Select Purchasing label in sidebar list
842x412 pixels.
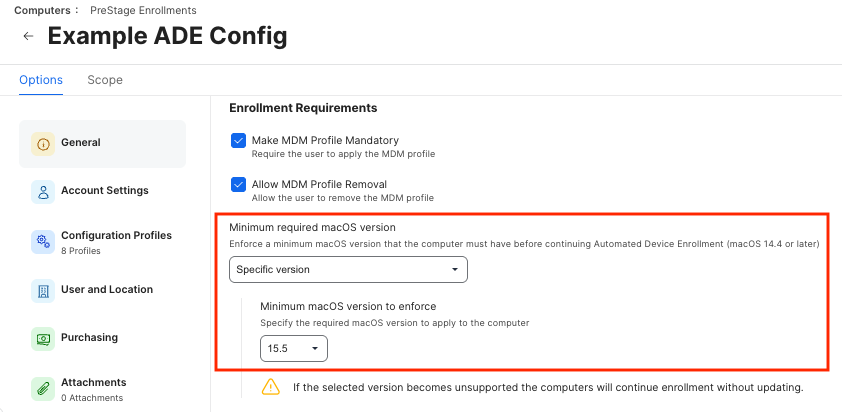(89, 338)
